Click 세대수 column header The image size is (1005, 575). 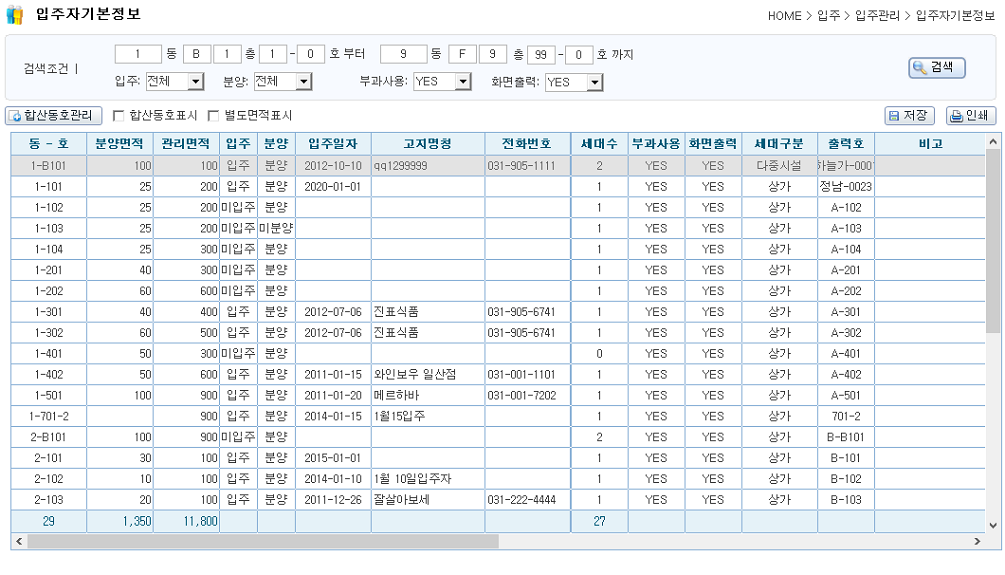click(599, 144)
